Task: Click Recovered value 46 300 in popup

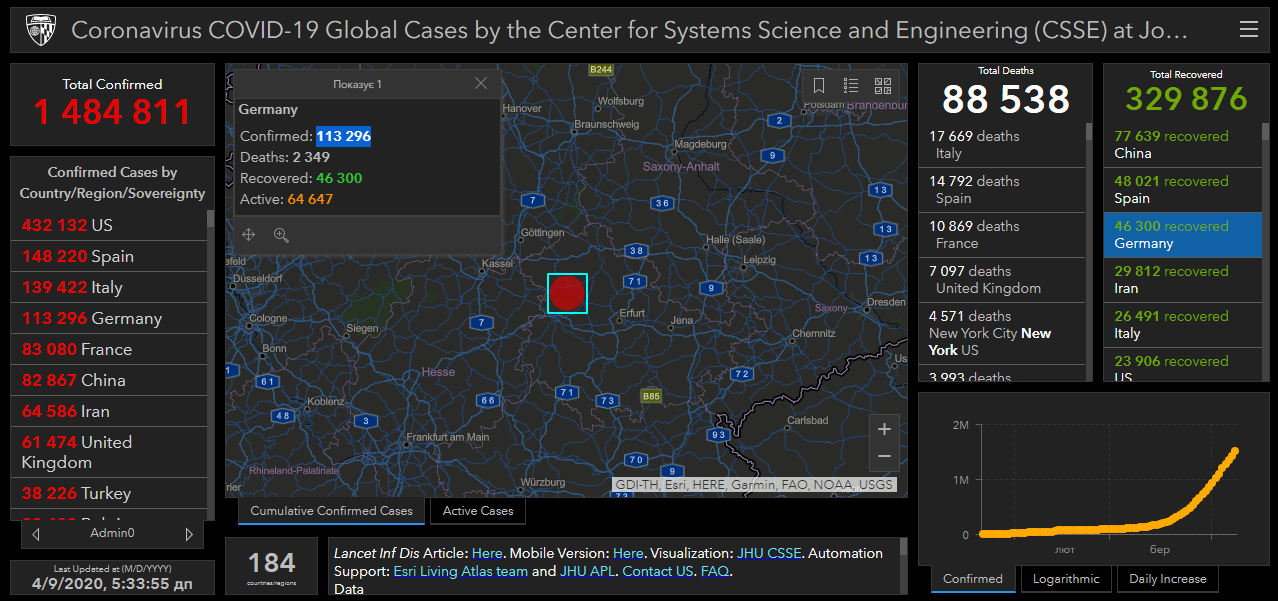Action: [x=340, y=178]
